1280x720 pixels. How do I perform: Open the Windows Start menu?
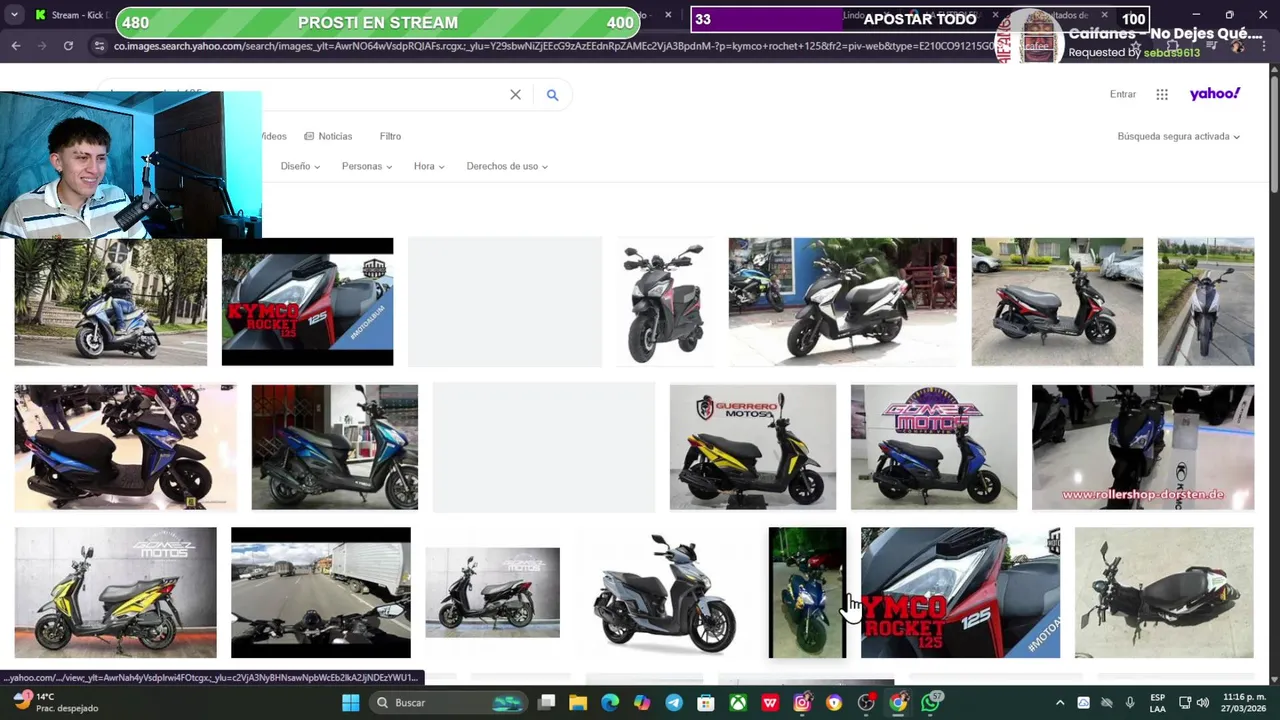[351, 703]
